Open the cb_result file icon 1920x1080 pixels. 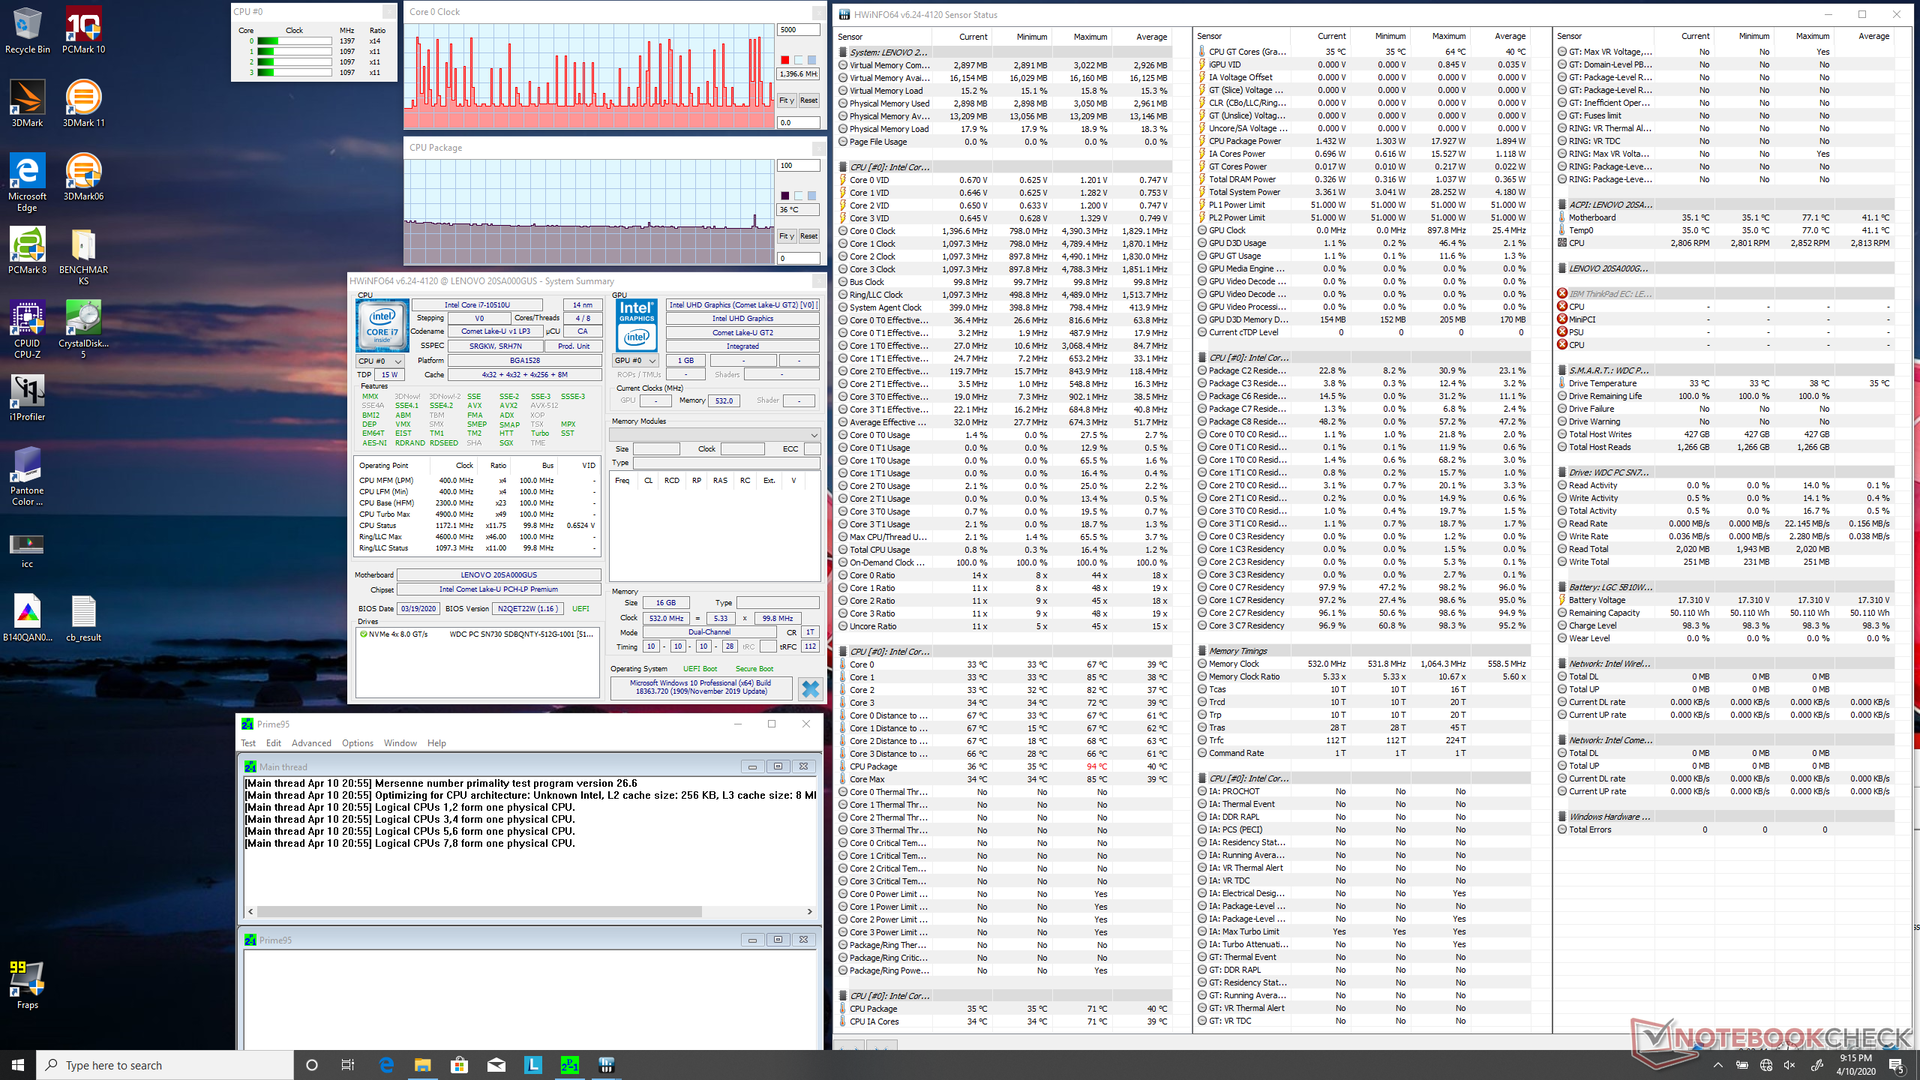click(83, 613)
